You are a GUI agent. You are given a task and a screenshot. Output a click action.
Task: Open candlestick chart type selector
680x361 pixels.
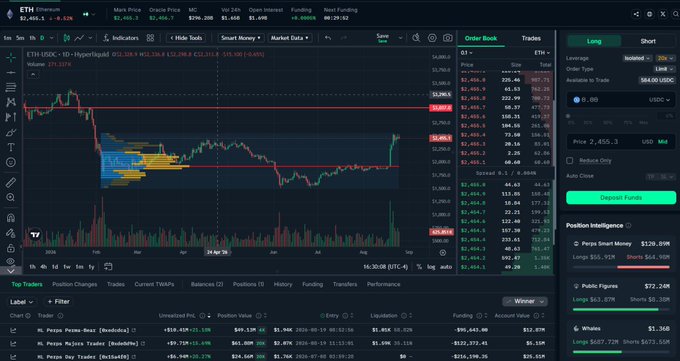(66, 38)
